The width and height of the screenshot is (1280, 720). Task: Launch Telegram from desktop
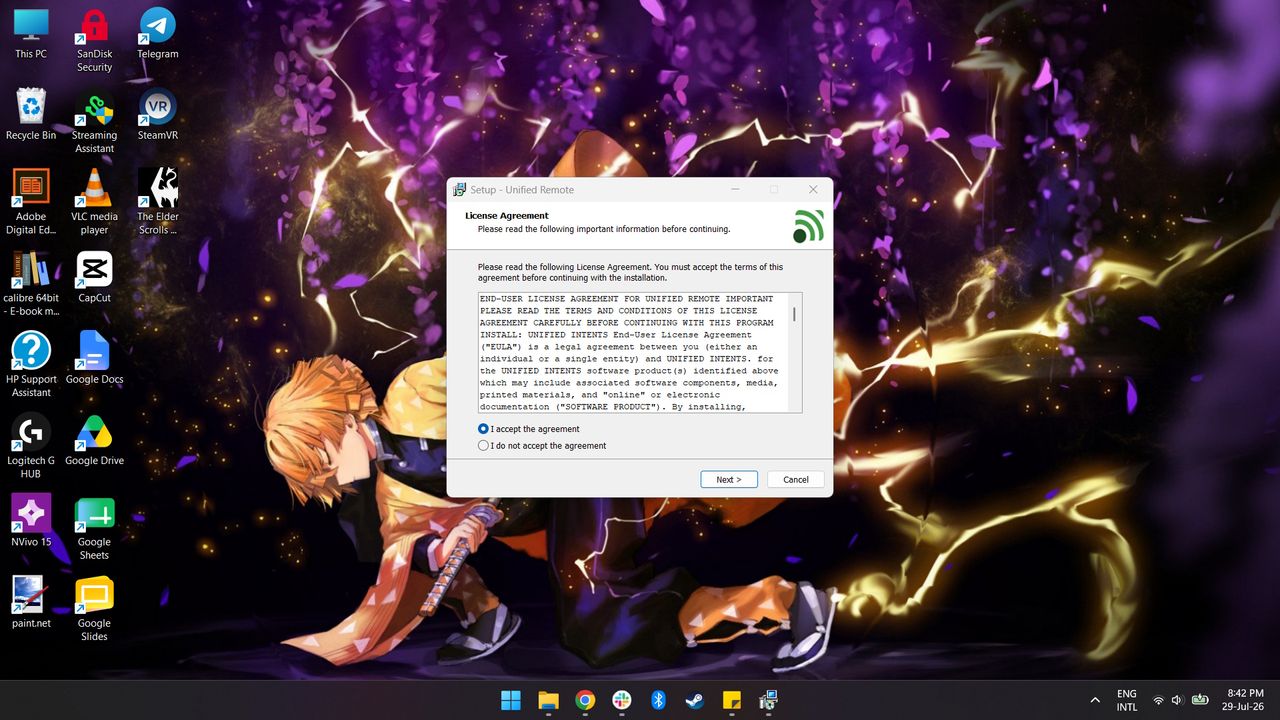click(157, 33)
